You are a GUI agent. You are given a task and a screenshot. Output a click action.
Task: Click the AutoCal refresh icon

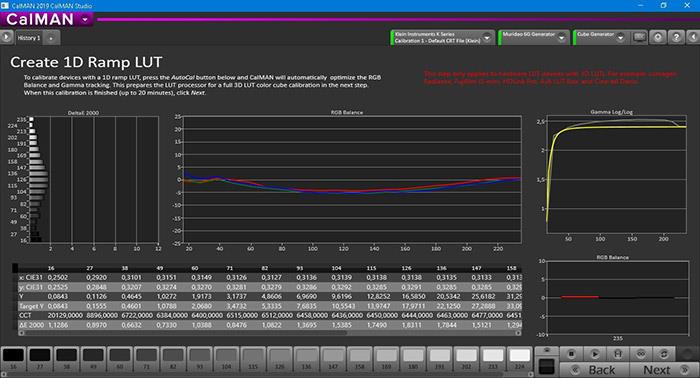664,354
